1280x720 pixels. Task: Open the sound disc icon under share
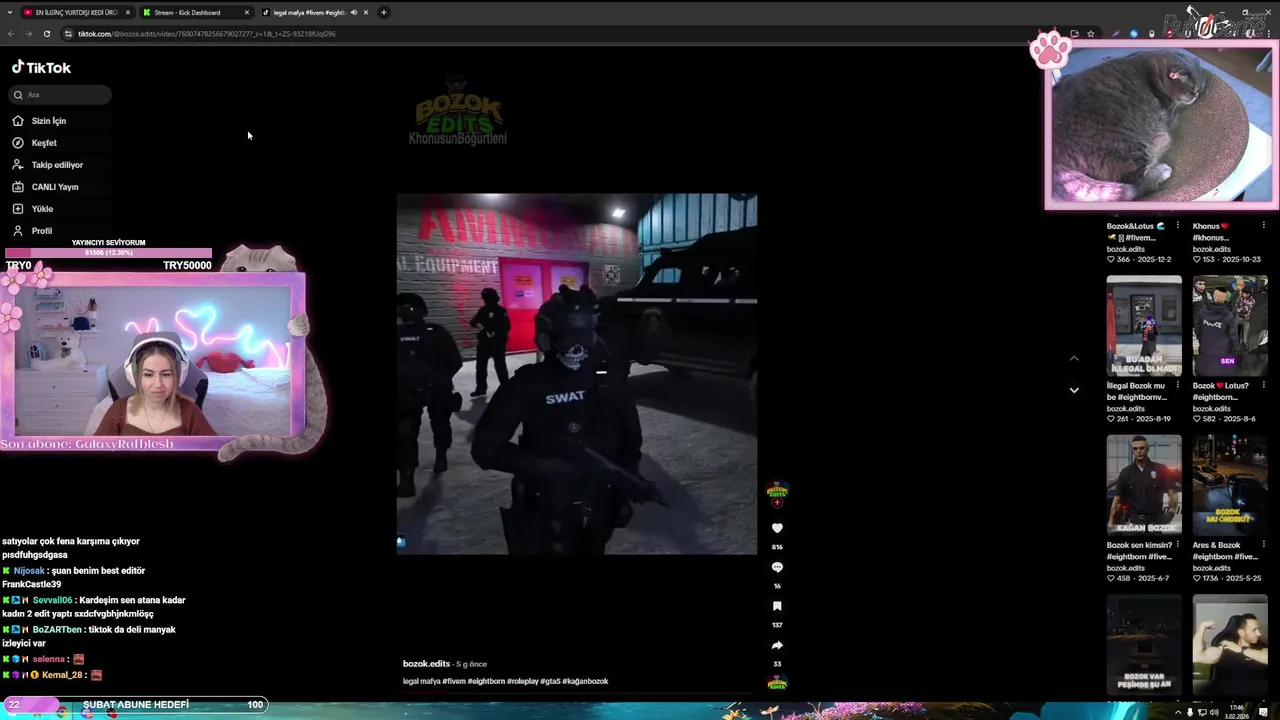(x=777, y=684)
